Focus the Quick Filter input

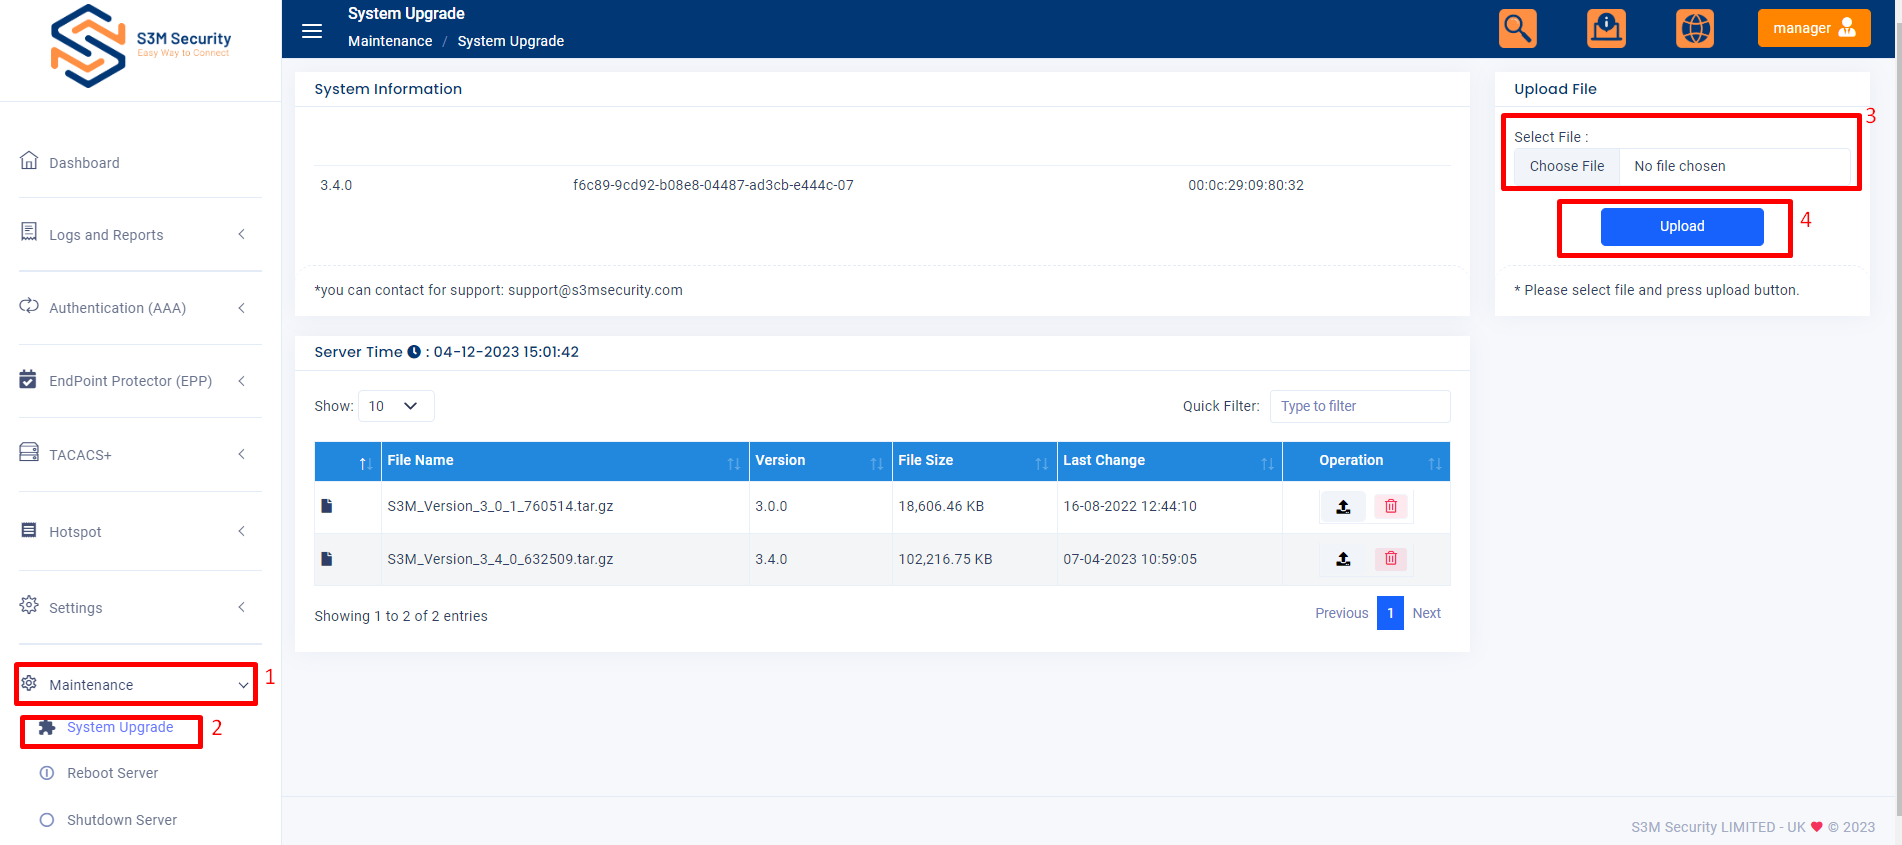[x=1360, y=406]
